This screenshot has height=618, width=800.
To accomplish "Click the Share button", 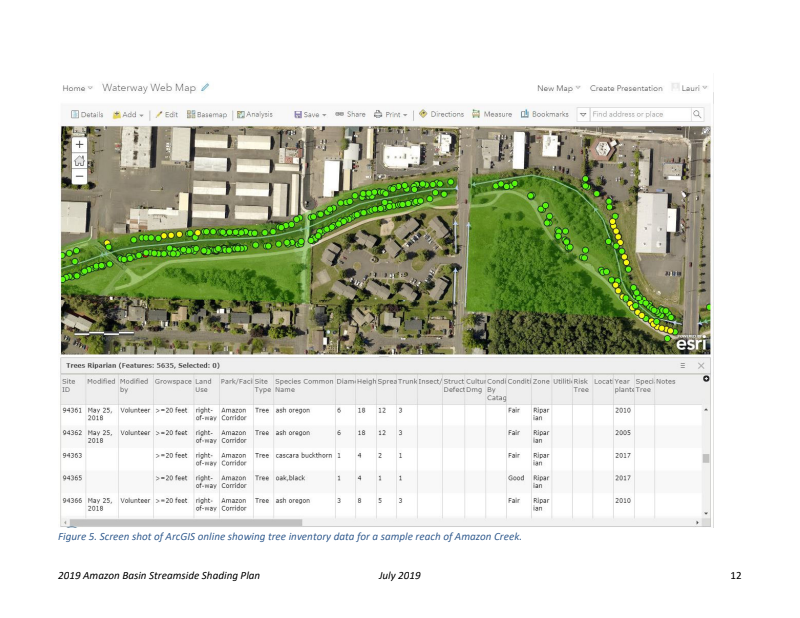I will (x=350, y=114).
